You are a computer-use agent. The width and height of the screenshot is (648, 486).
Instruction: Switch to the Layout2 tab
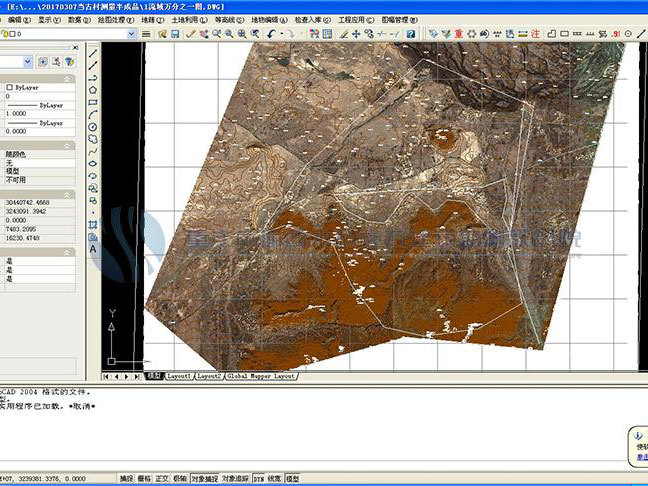(209, 376)
